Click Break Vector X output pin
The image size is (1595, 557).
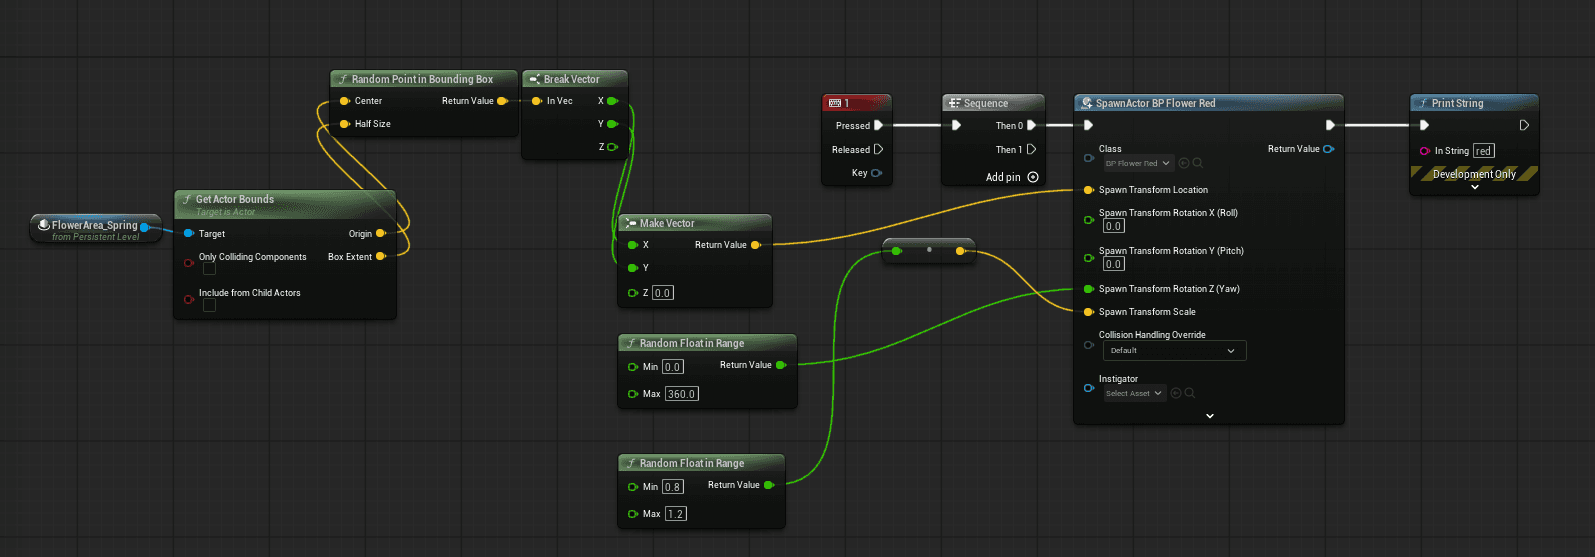tap(612, 101)
